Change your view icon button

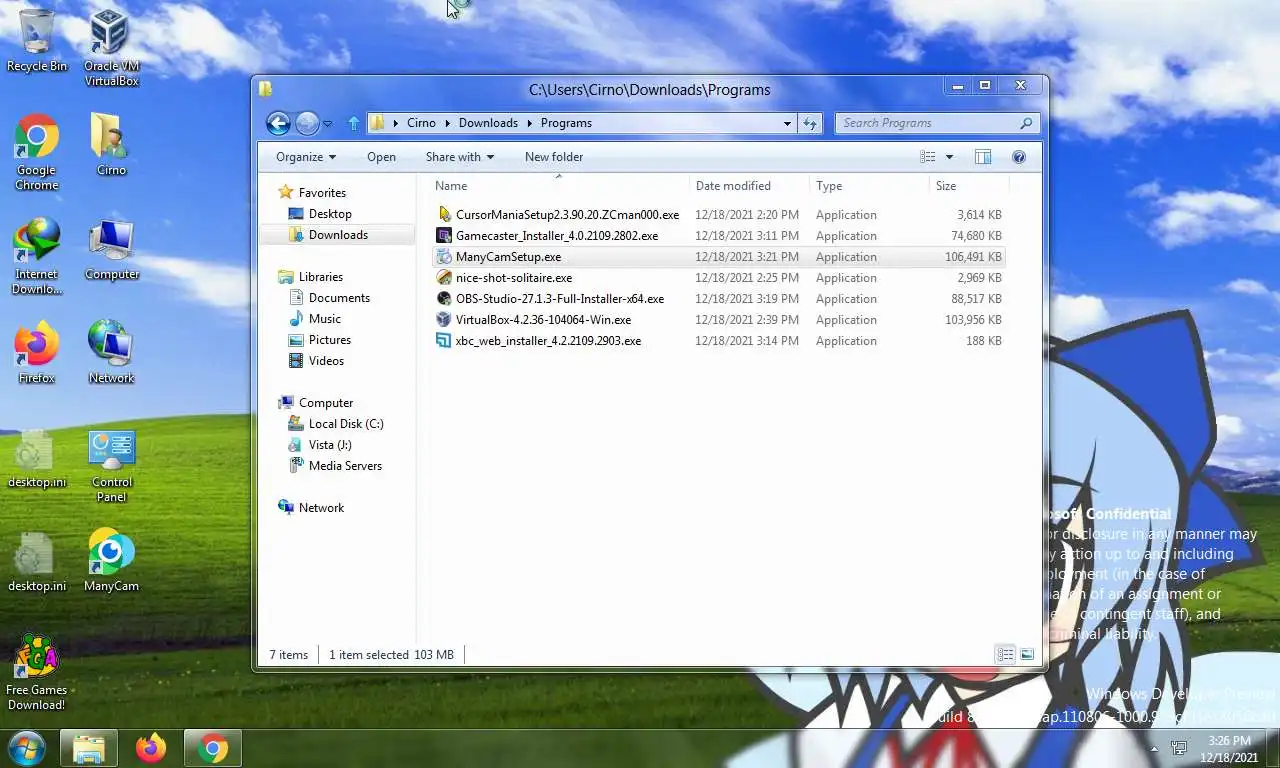(928, 157)
